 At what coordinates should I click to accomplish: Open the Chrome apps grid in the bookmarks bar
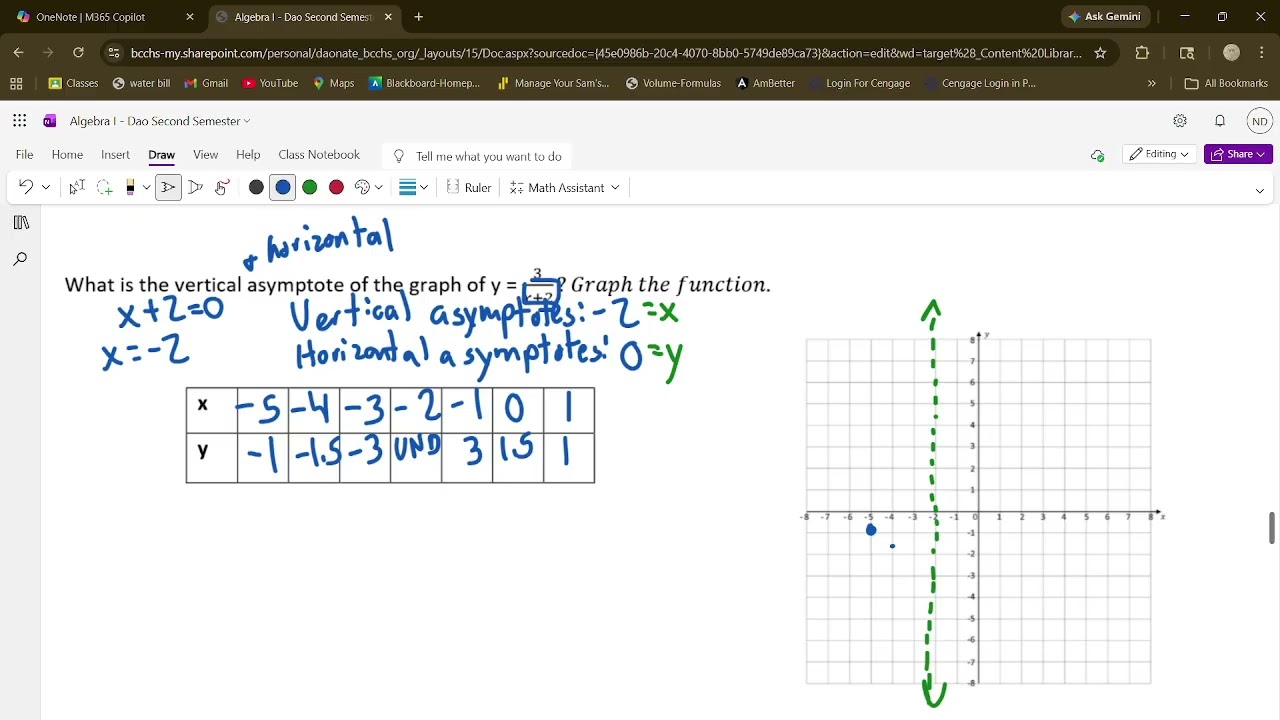coord(16,83)
